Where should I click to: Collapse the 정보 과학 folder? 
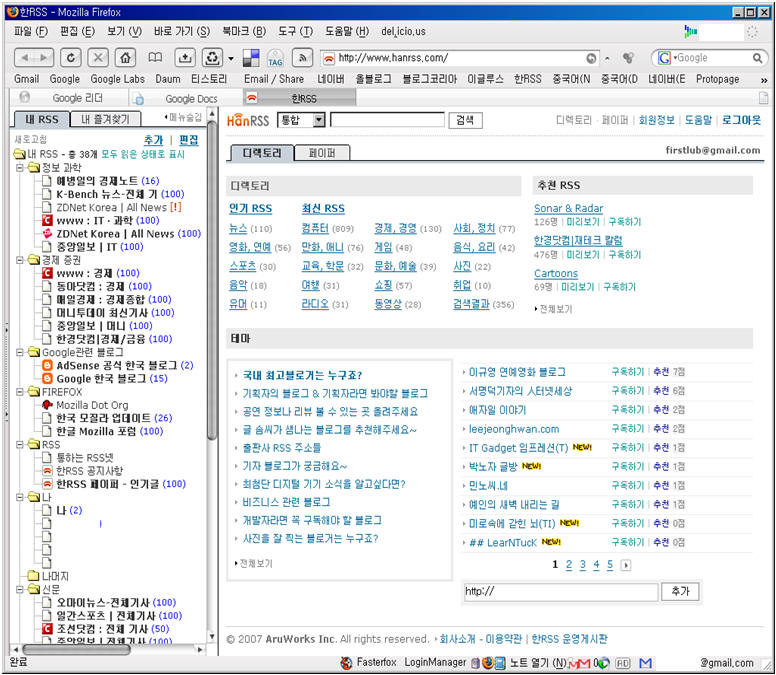pos(20,168)
